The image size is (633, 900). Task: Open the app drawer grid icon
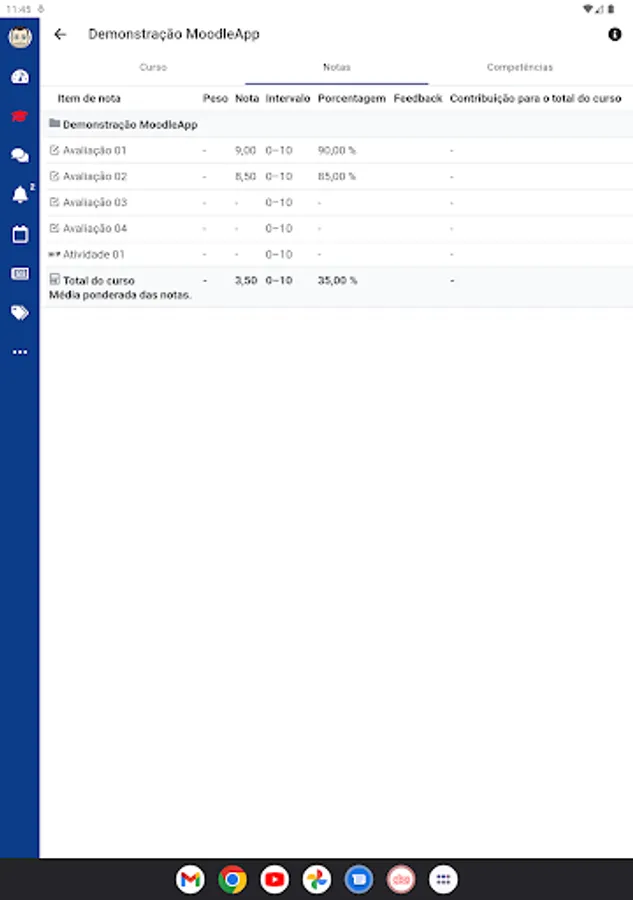443,879
